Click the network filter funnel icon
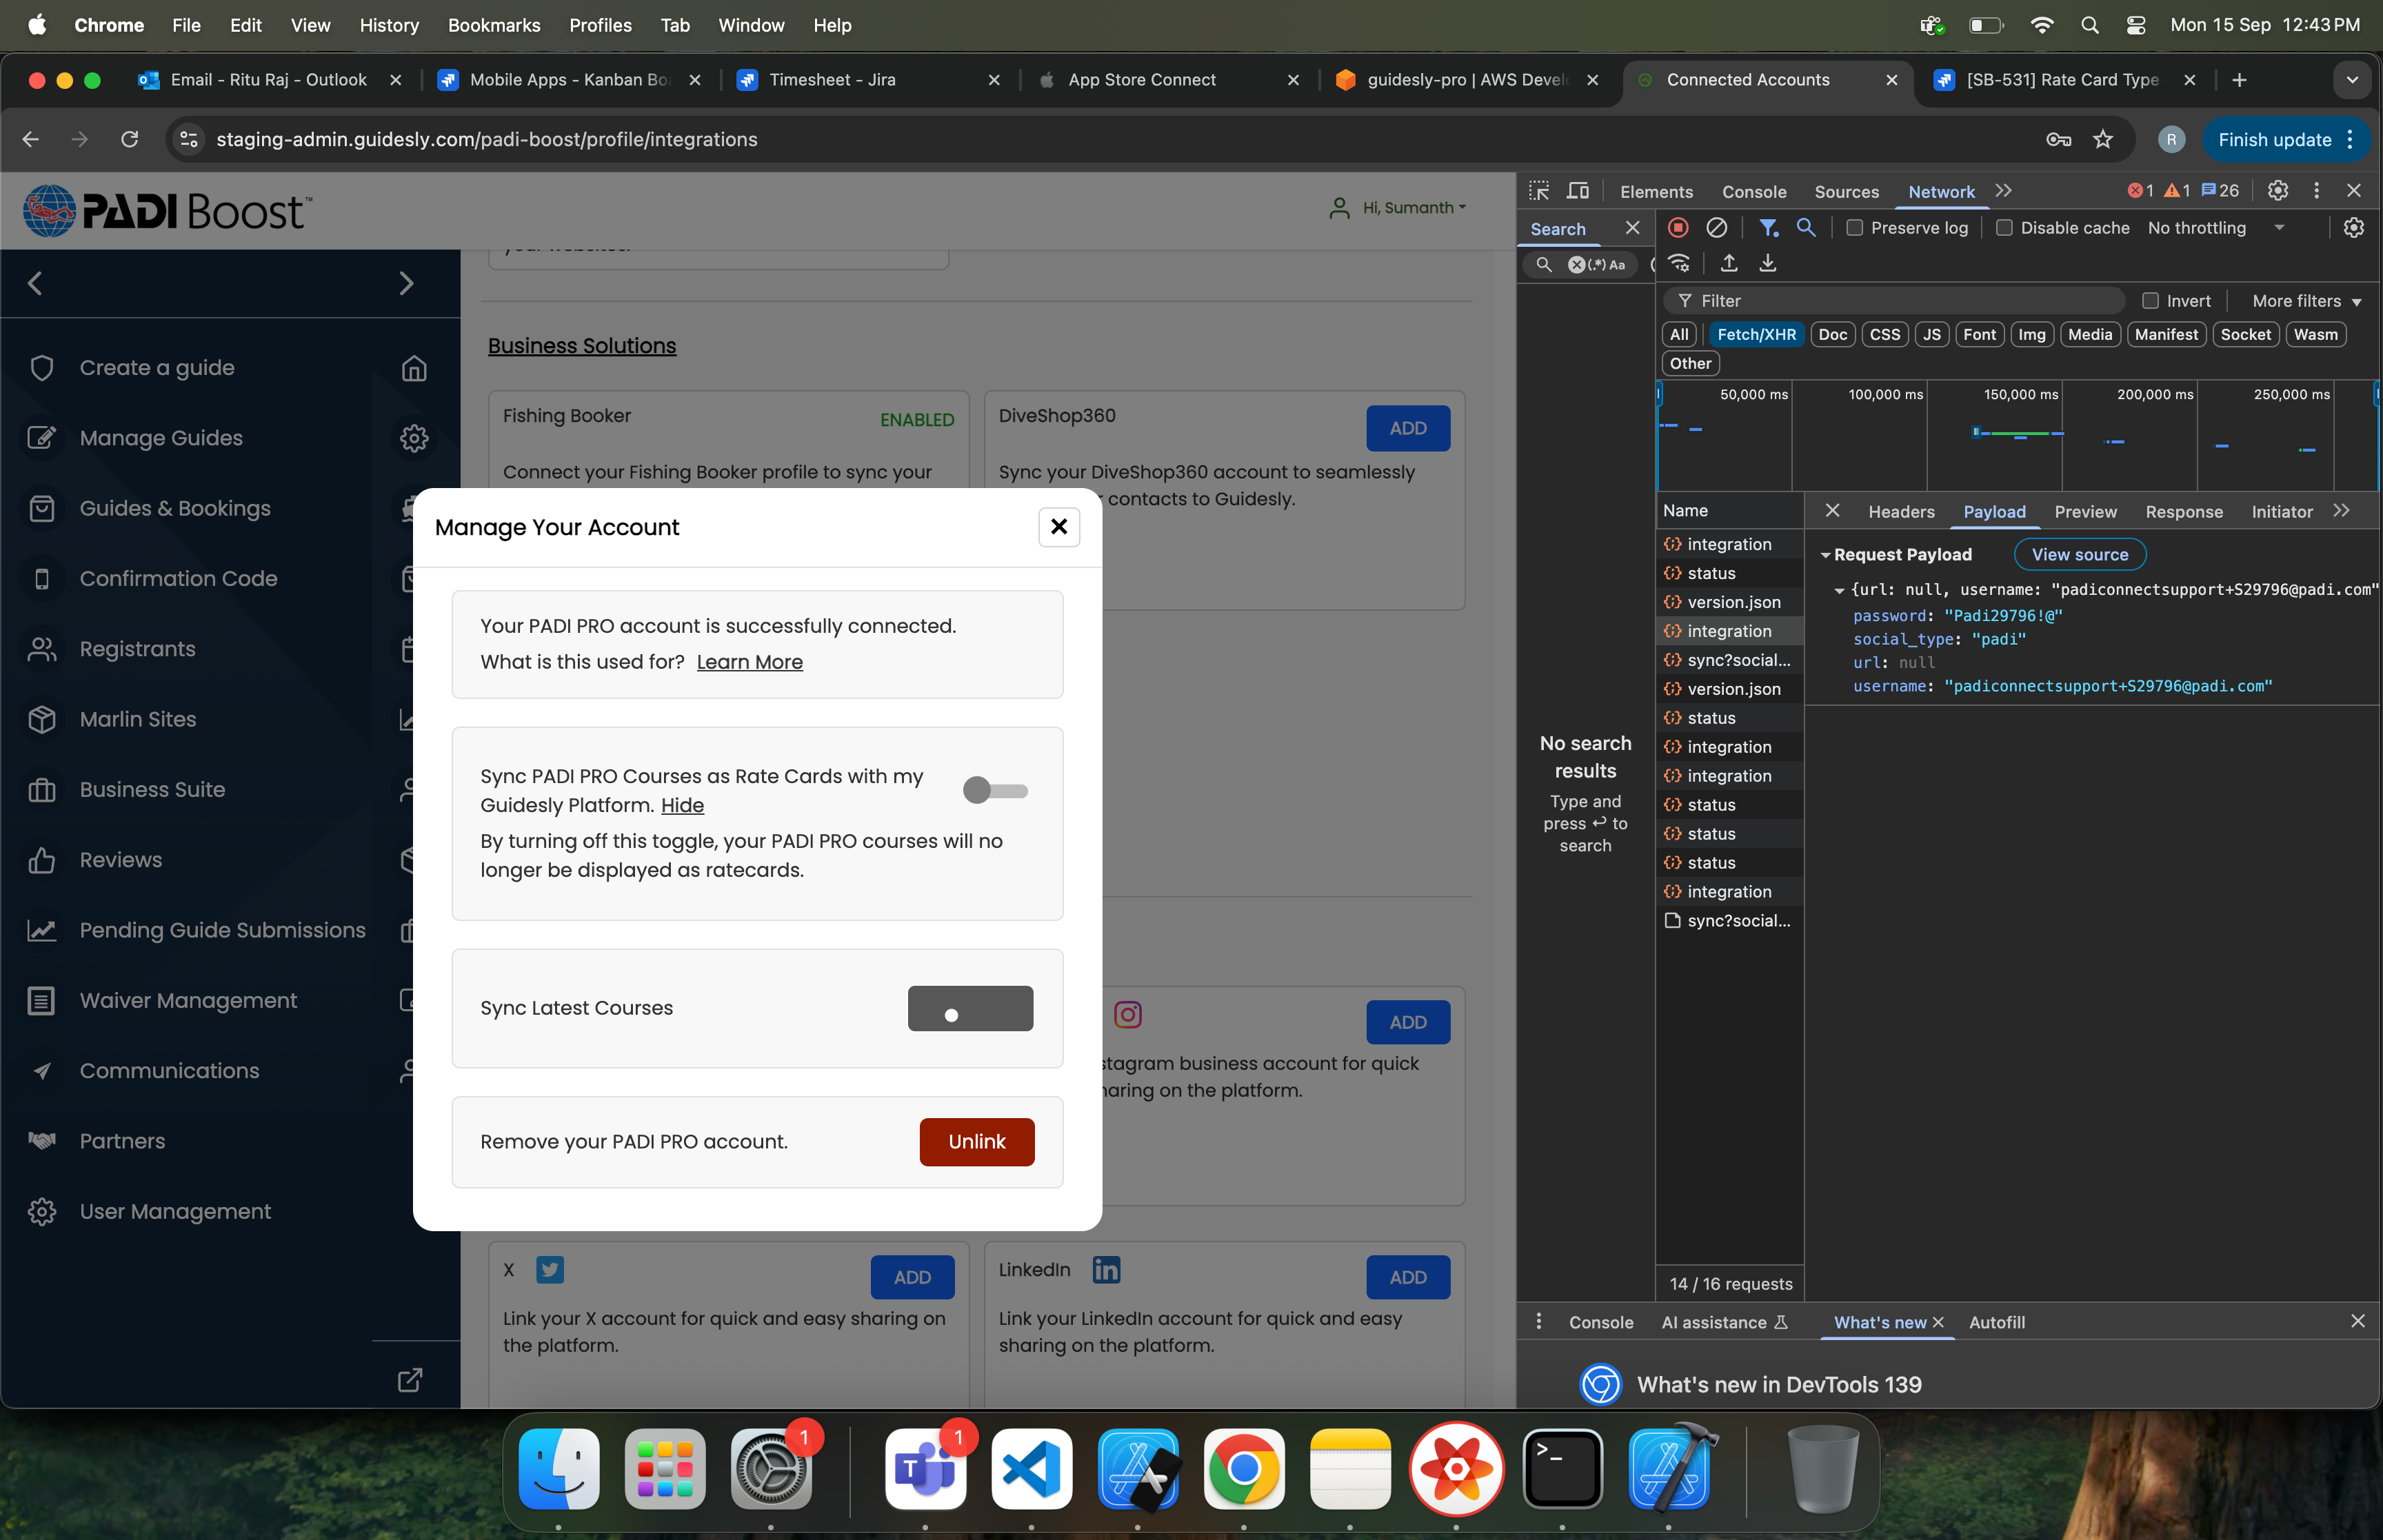This screenshot has height=1540, width=2383. coord(1768,228)
